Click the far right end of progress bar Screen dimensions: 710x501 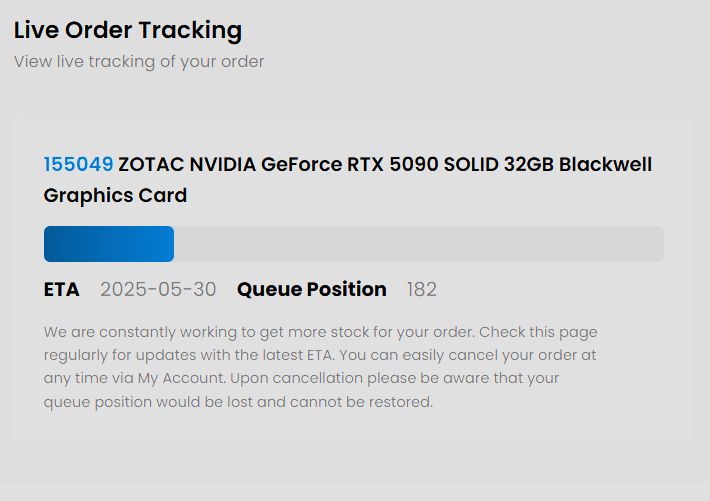[x=657, y=244]
